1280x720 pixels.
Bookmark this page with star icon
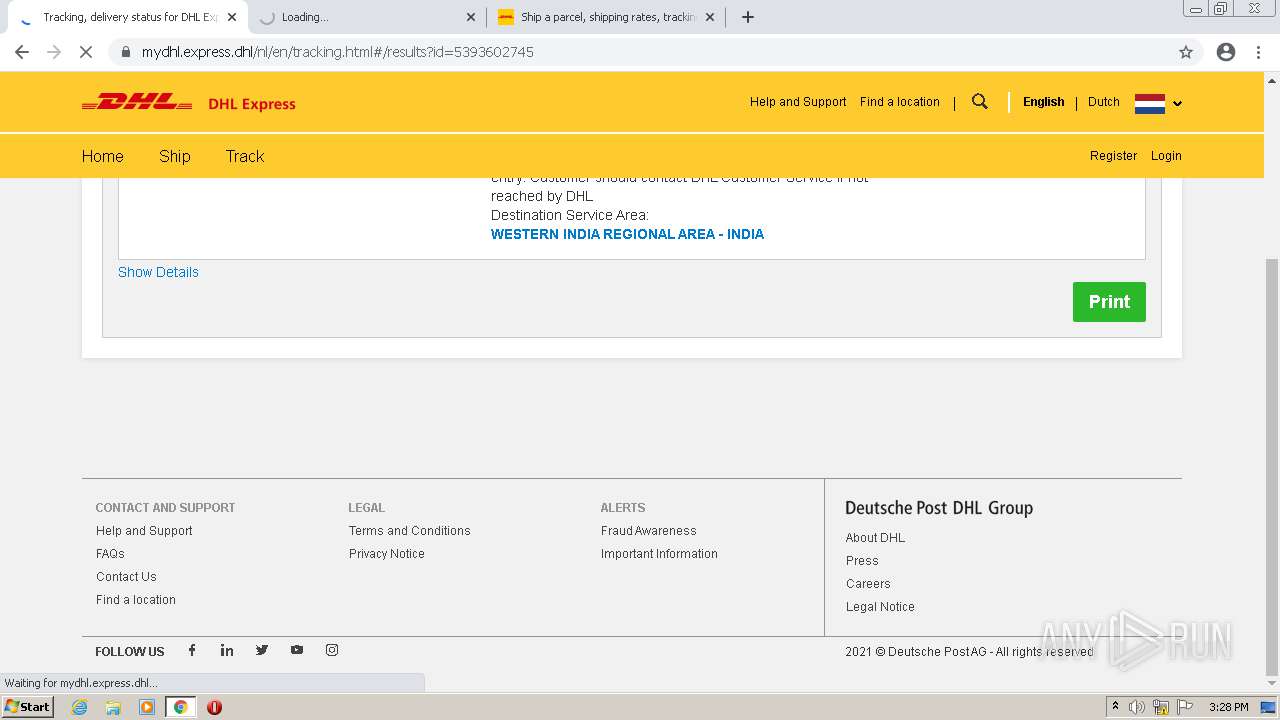click(x=1186, y=52)
